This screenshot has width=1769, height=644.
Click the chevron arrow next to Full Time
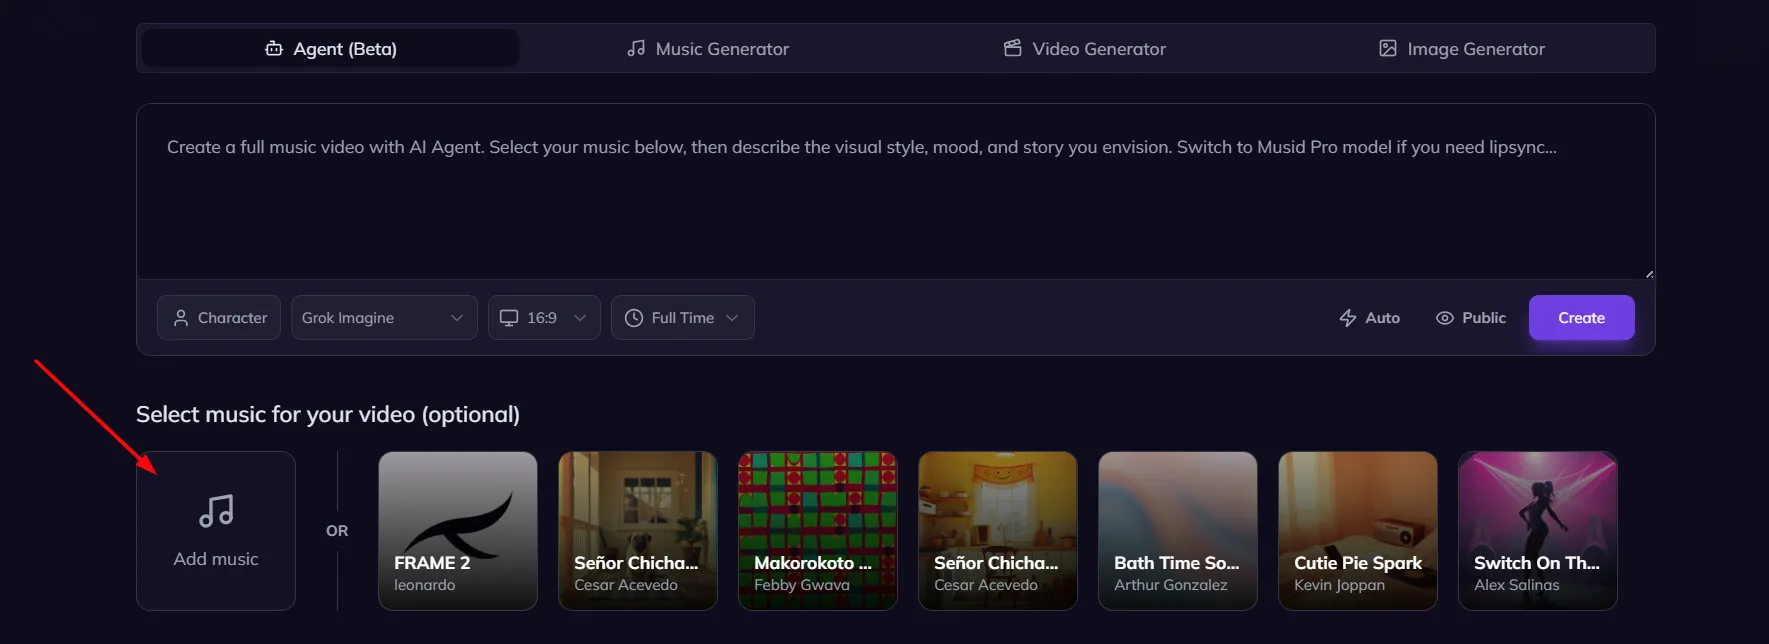click(732, 318)
